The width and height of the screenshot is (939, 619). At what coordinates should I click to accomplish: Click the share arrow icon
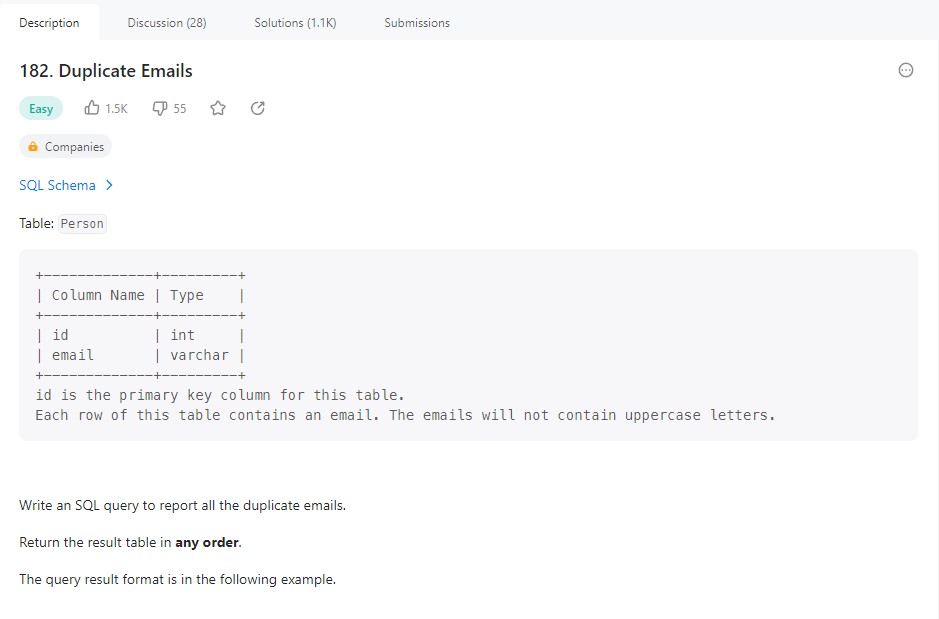(257, 108)
